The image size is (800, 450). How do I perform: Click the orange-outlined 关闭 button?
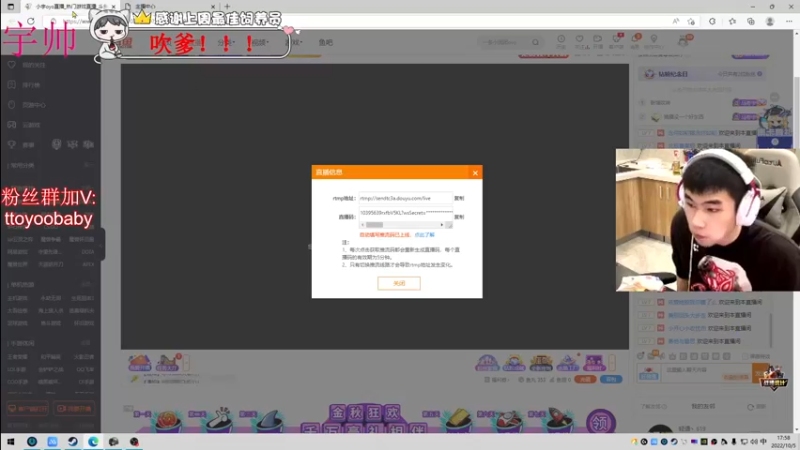399,283
